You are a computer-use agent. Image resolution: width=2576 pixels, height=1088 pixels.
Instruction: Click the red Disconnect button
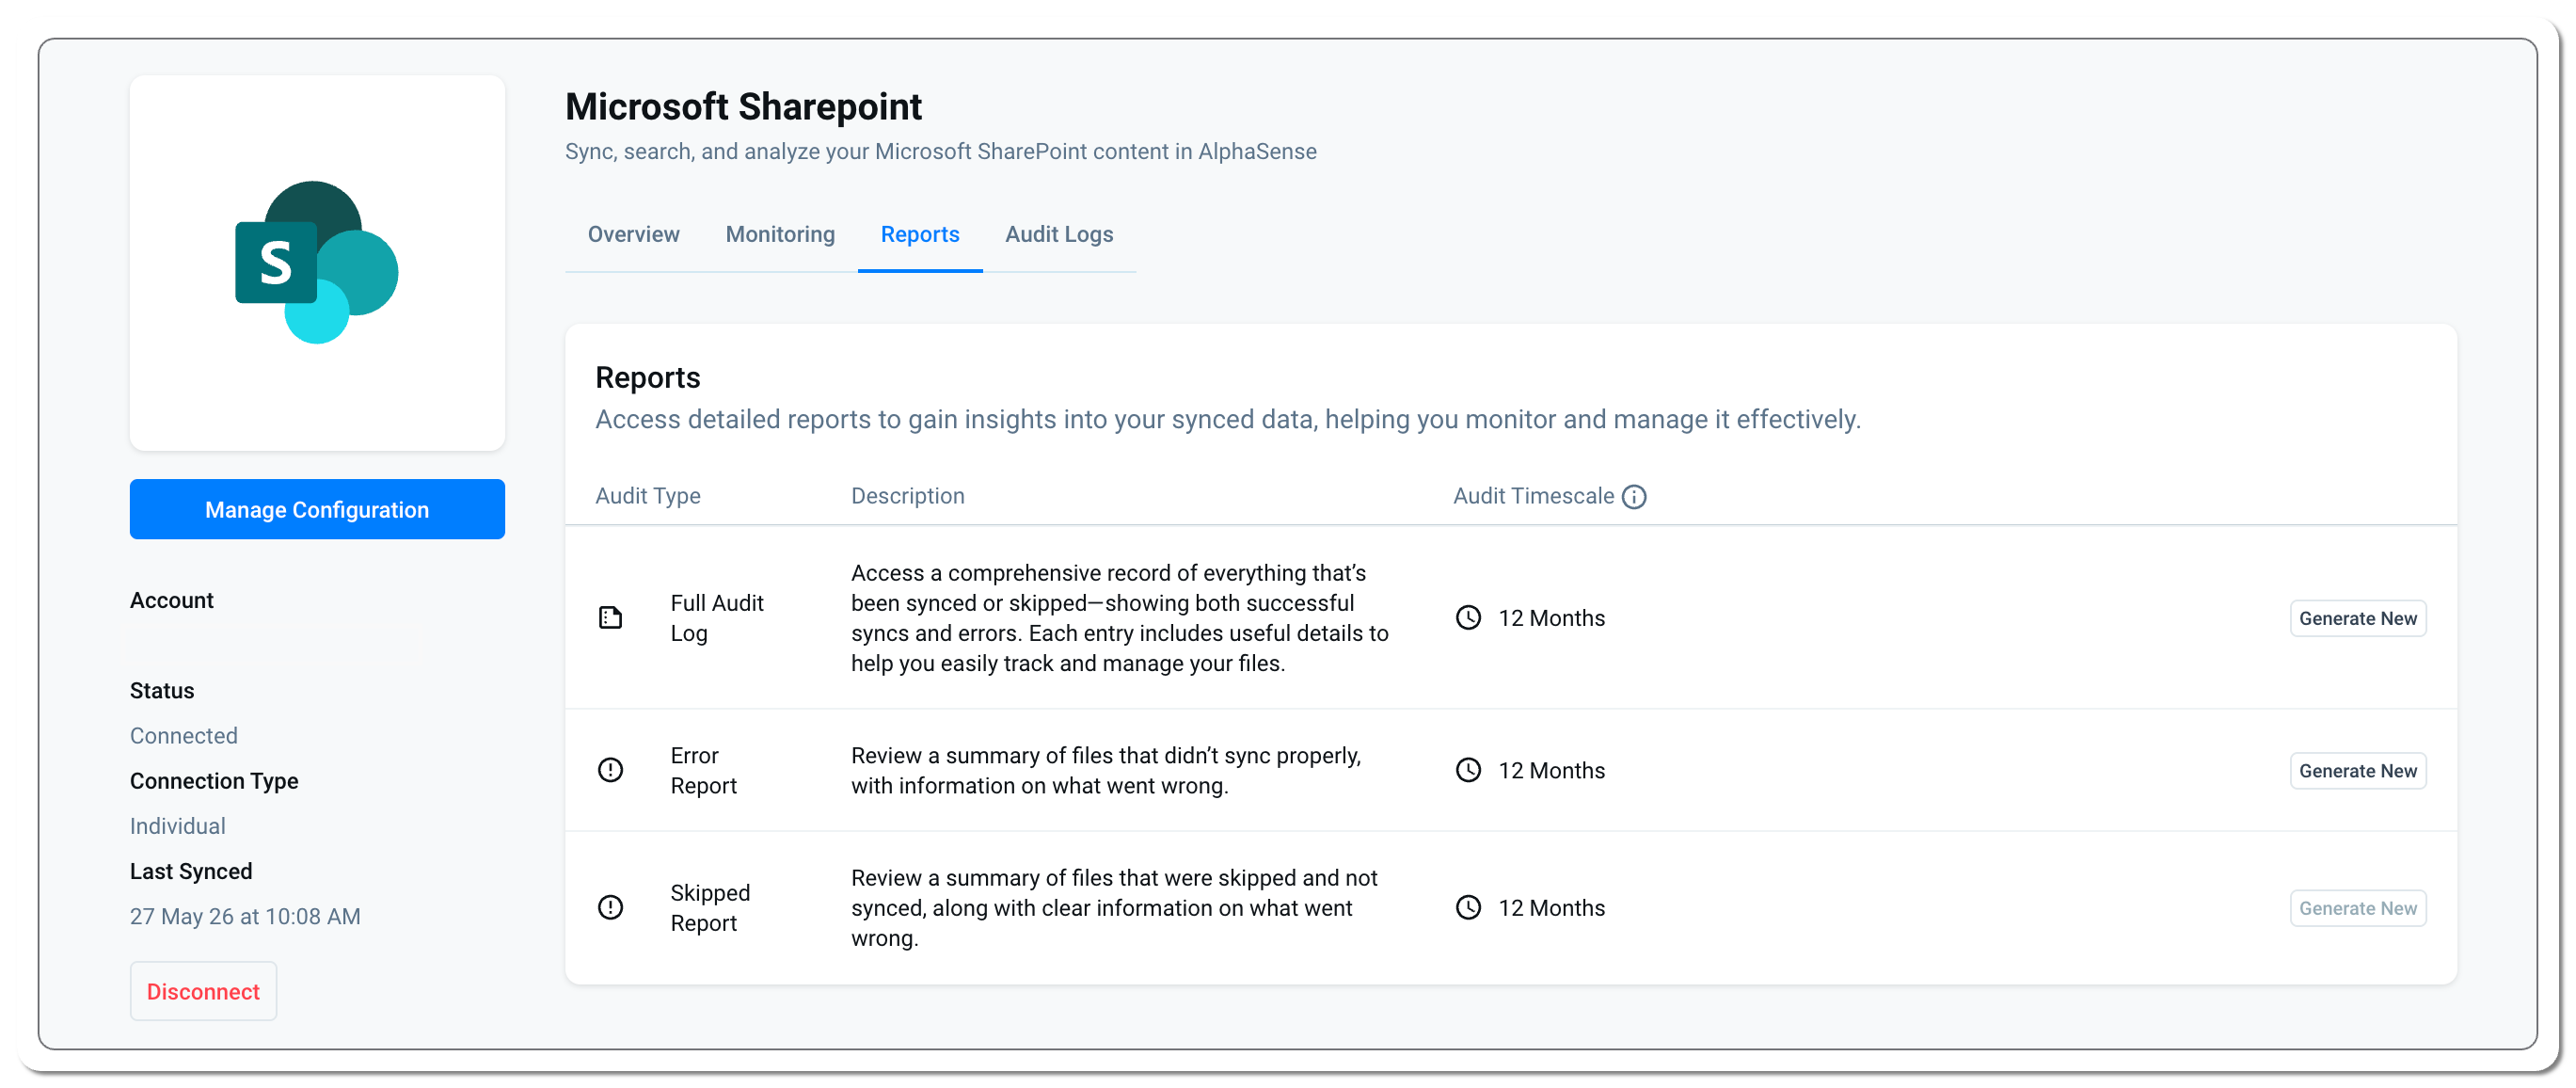(x=203, y=991)
